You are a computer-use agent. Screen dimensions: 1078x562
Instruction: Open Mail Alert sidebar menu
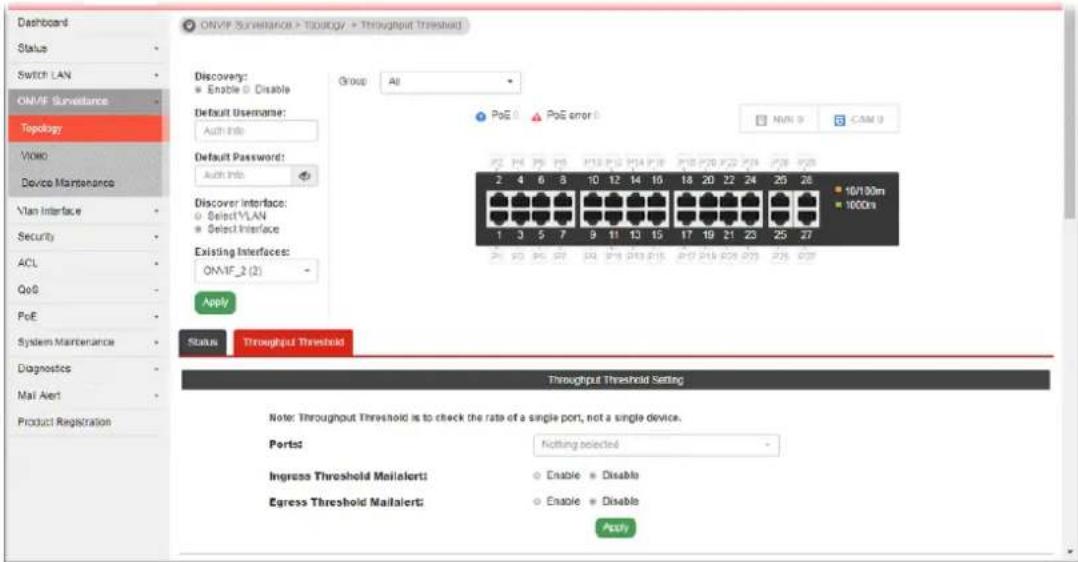tap(86, 396)
